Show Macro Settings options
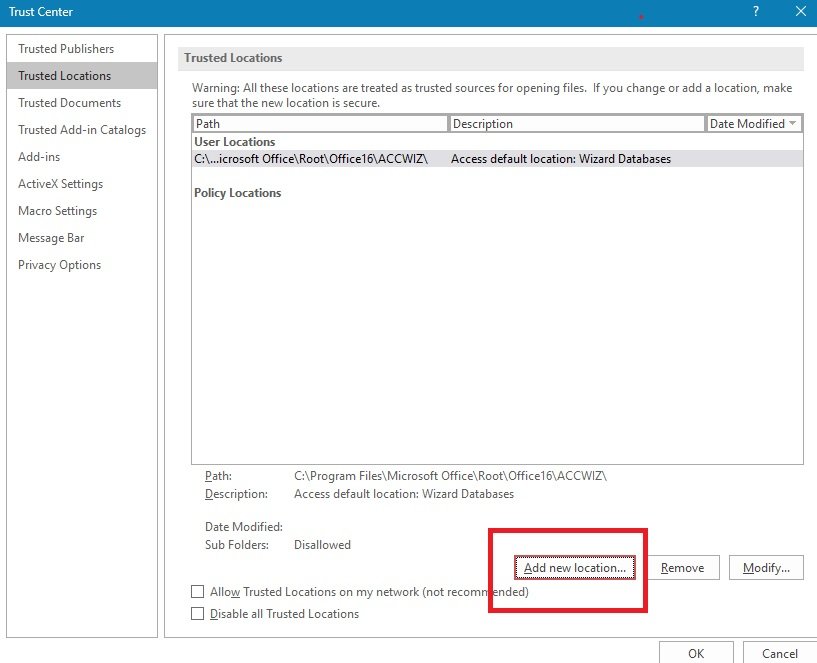The height and width of the screenshot is (663, 817). click(57, 211)
